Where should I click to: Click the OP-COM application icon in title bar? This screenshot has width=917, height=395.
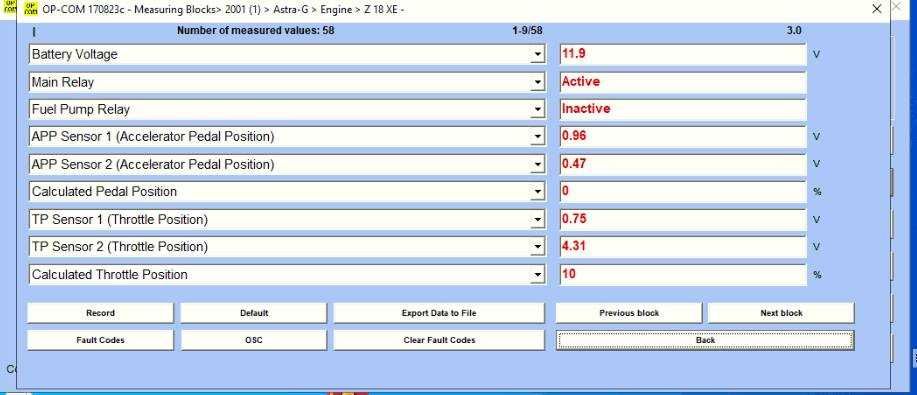[30, 9]
